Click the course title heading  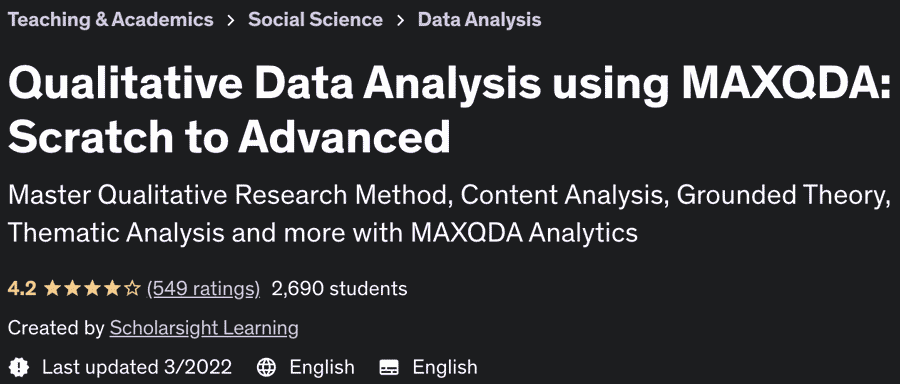pos(450,109)
